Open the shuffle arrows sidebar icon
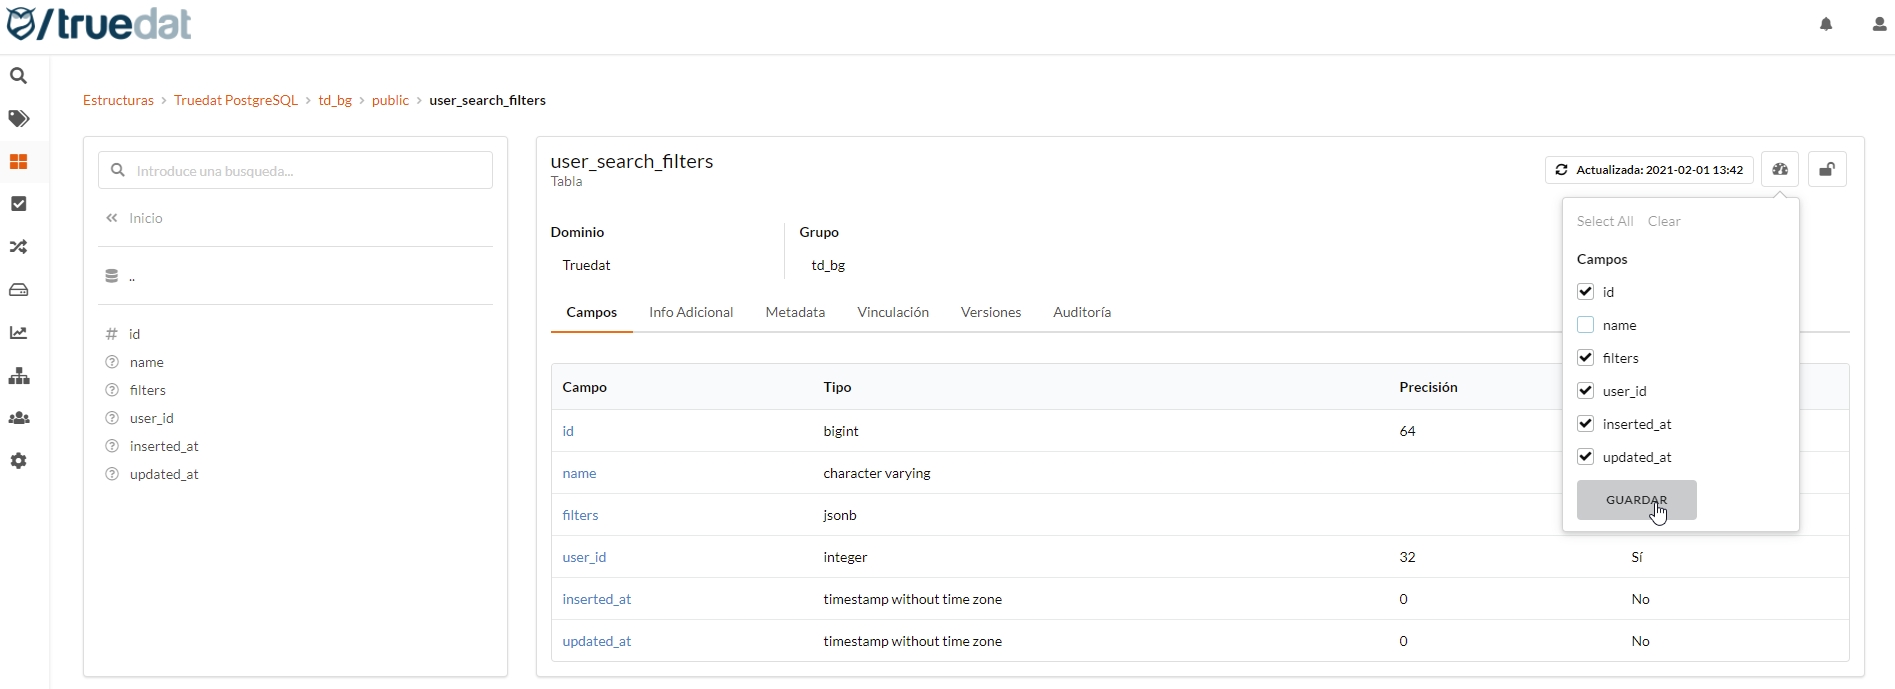Screen dimensions: 1895x689 pos(18,247)
